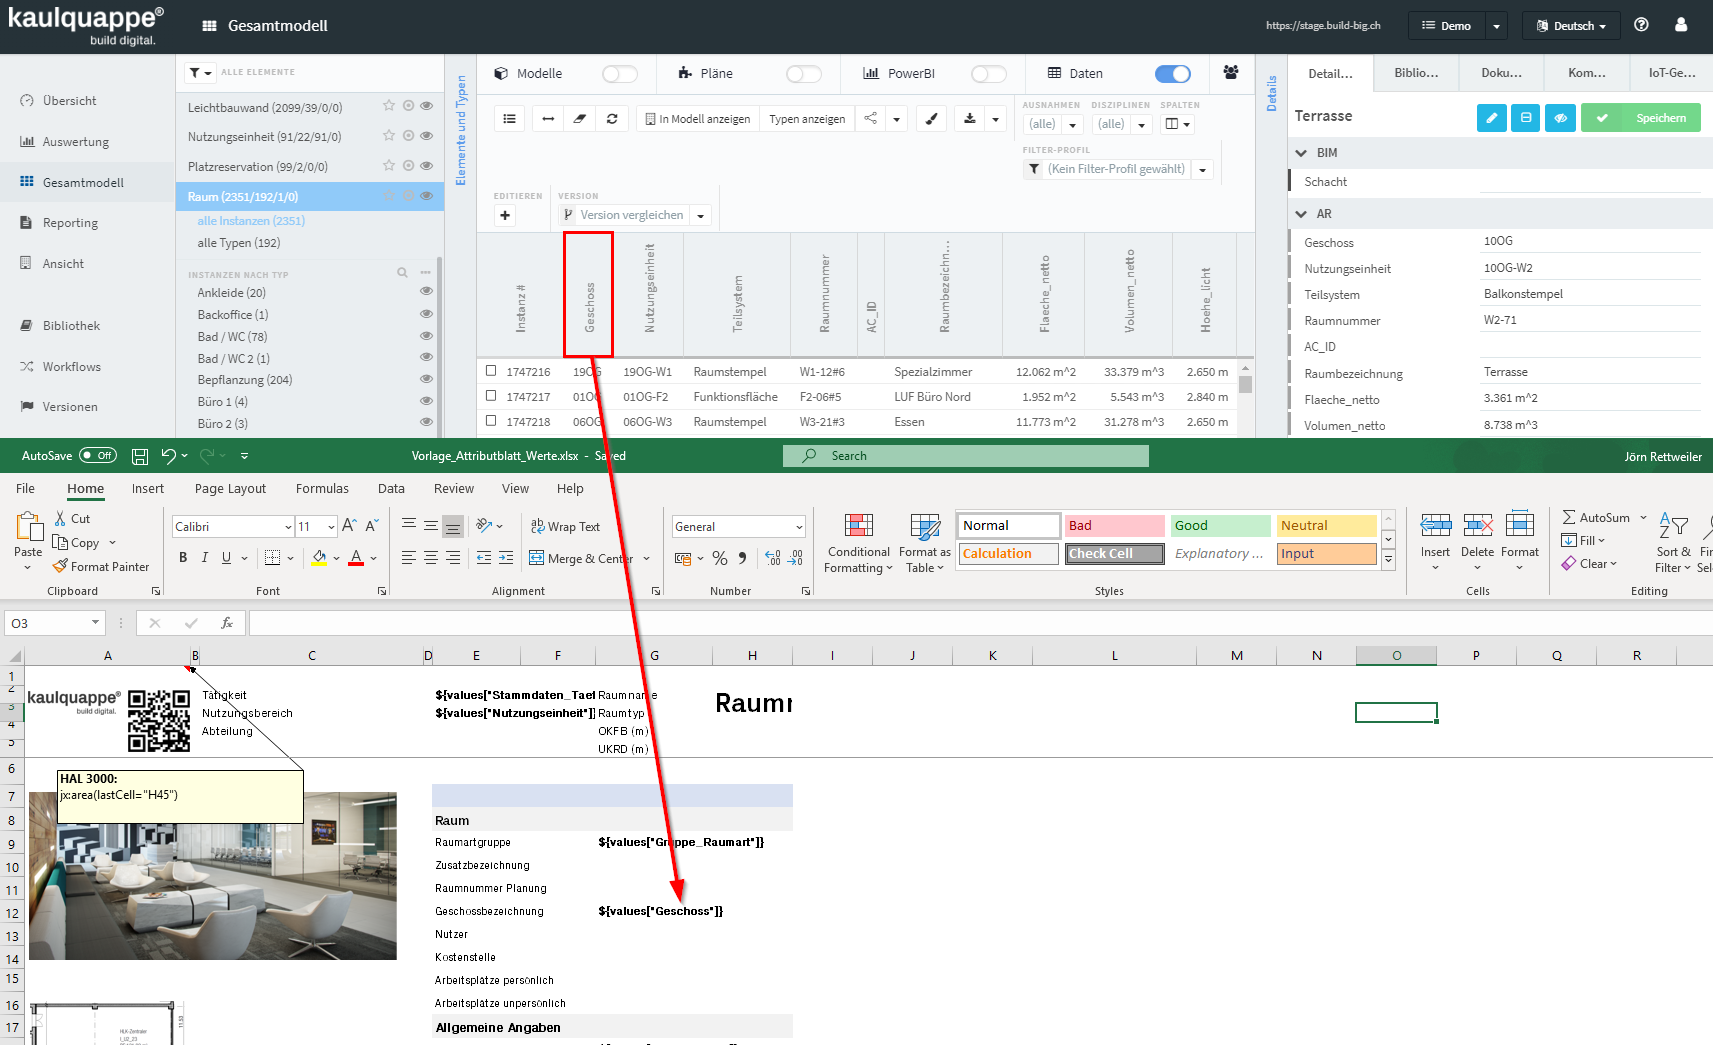
Task: Click the plus icon under Editieren
Action: coord(505,215)
